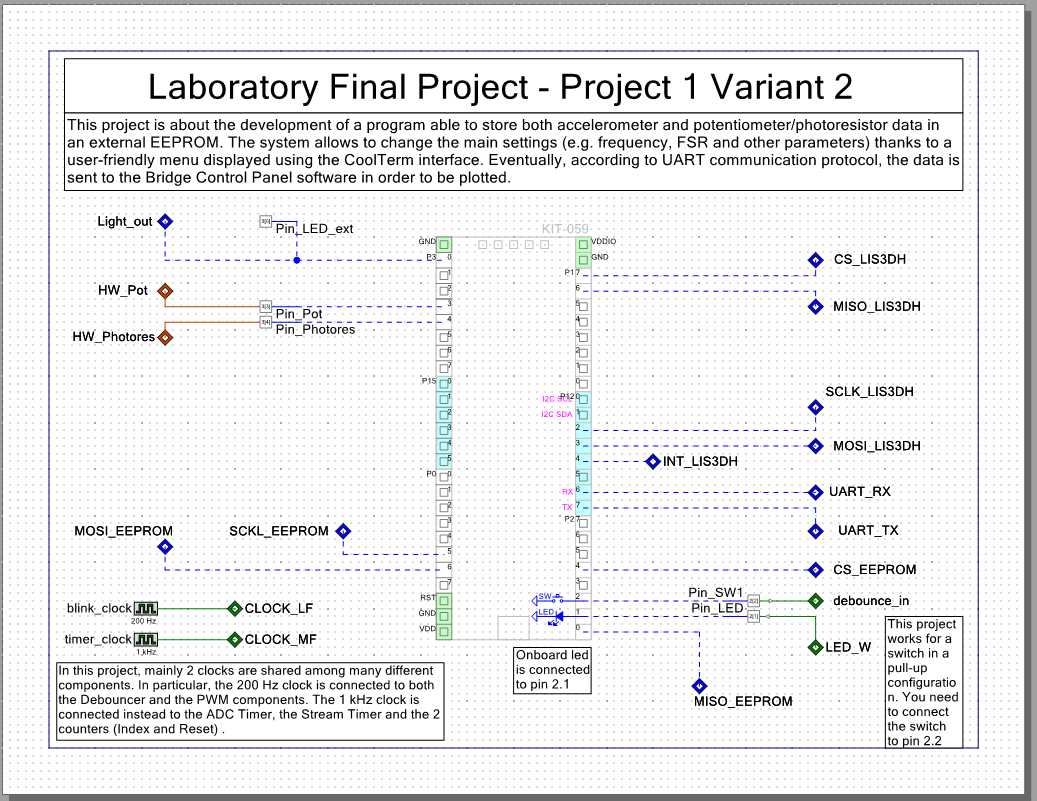The width and height of the screenshot is (1037, 801).
Task: Click the Pin_SW1 pin component
Action: tap(753, 601)
